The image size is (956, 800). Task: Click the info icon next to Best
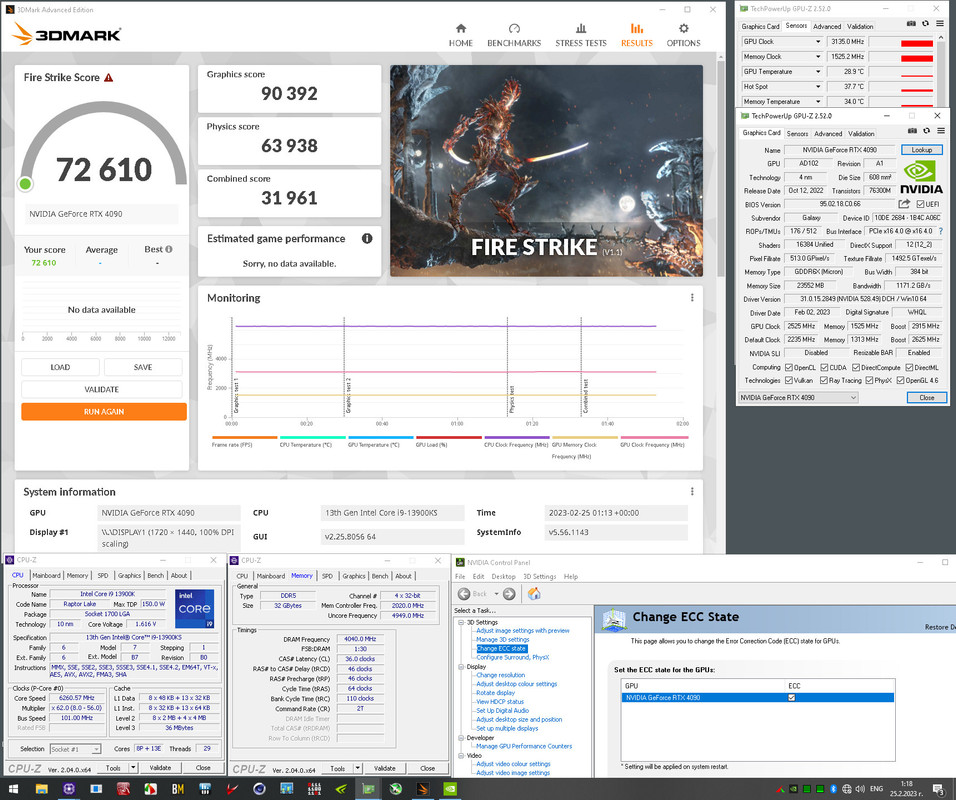[169, 249]
